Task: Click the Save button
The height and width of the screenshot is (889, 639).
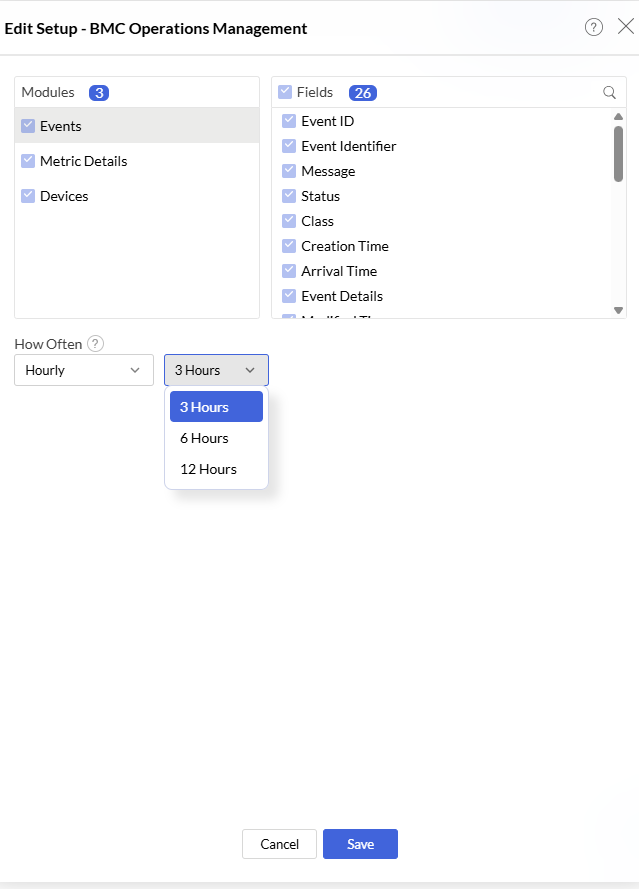Action: pyautogui.click(x=360, y=844)
